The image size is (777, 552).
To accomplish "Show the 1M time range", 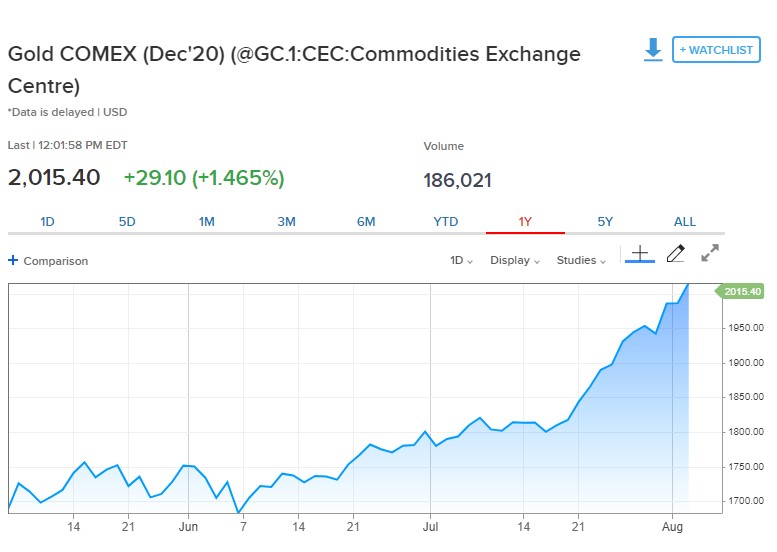I will click(207, 222).
